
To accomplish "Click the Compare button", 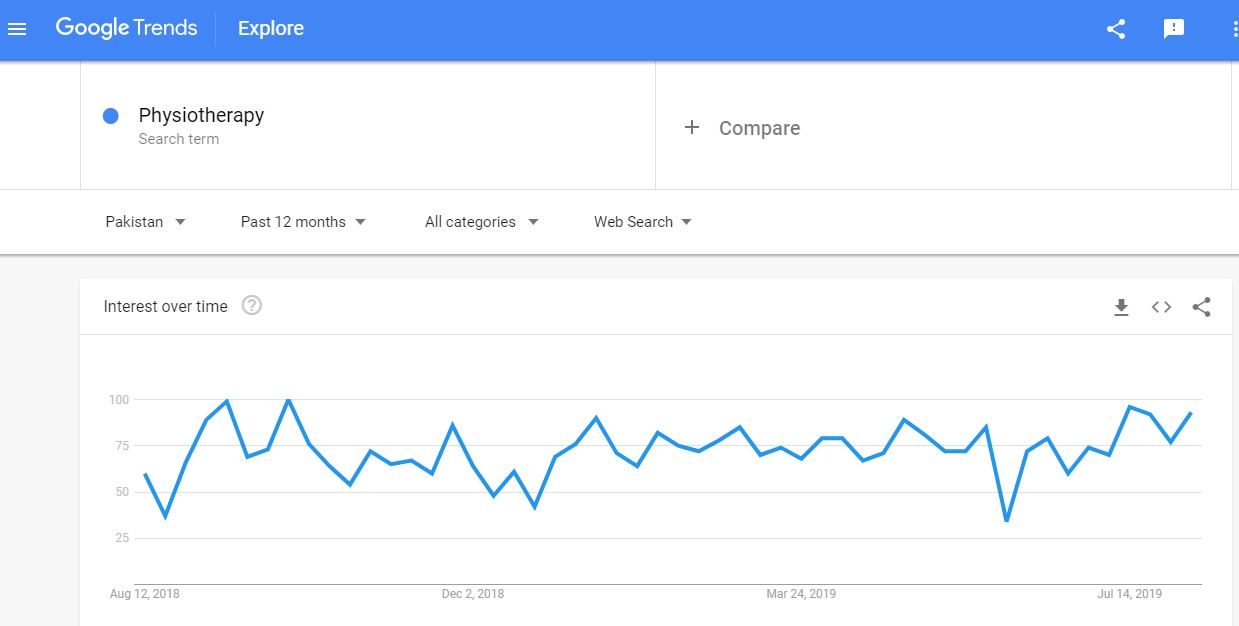I will 759,128.
